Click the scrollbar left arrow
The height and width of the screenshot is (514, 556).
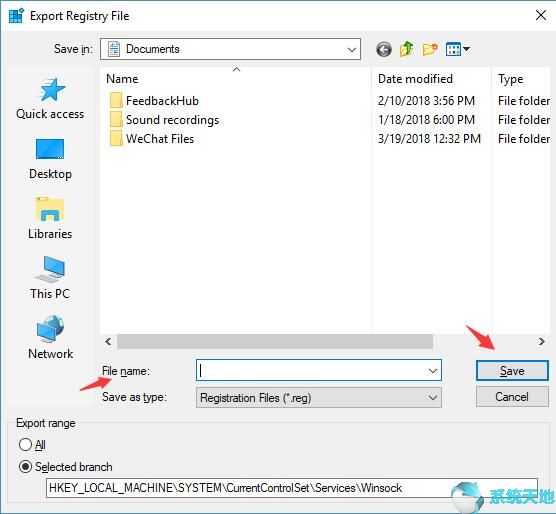108,341
